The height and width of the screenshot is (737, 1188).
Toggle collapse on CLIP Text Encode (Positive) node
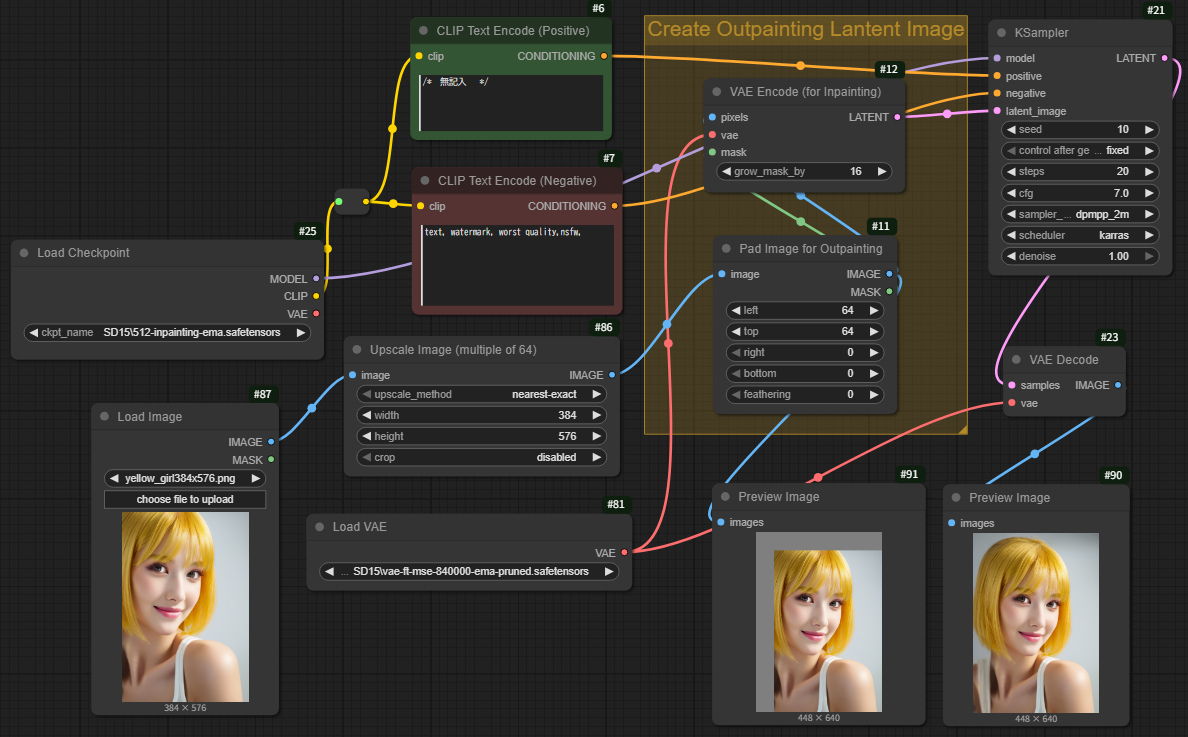(x=423, y=31)
